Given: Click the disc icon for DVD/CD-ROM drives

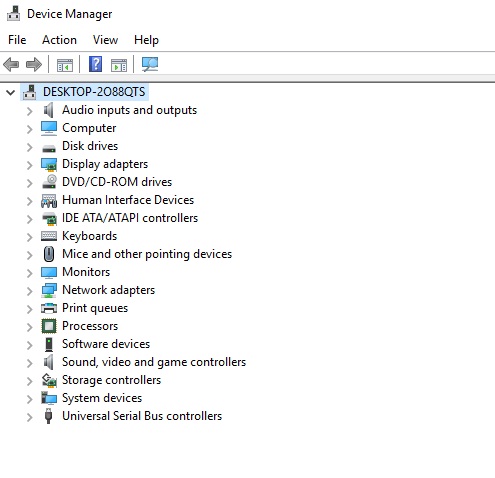Looking at the screenshot, I should pos(49,182).
